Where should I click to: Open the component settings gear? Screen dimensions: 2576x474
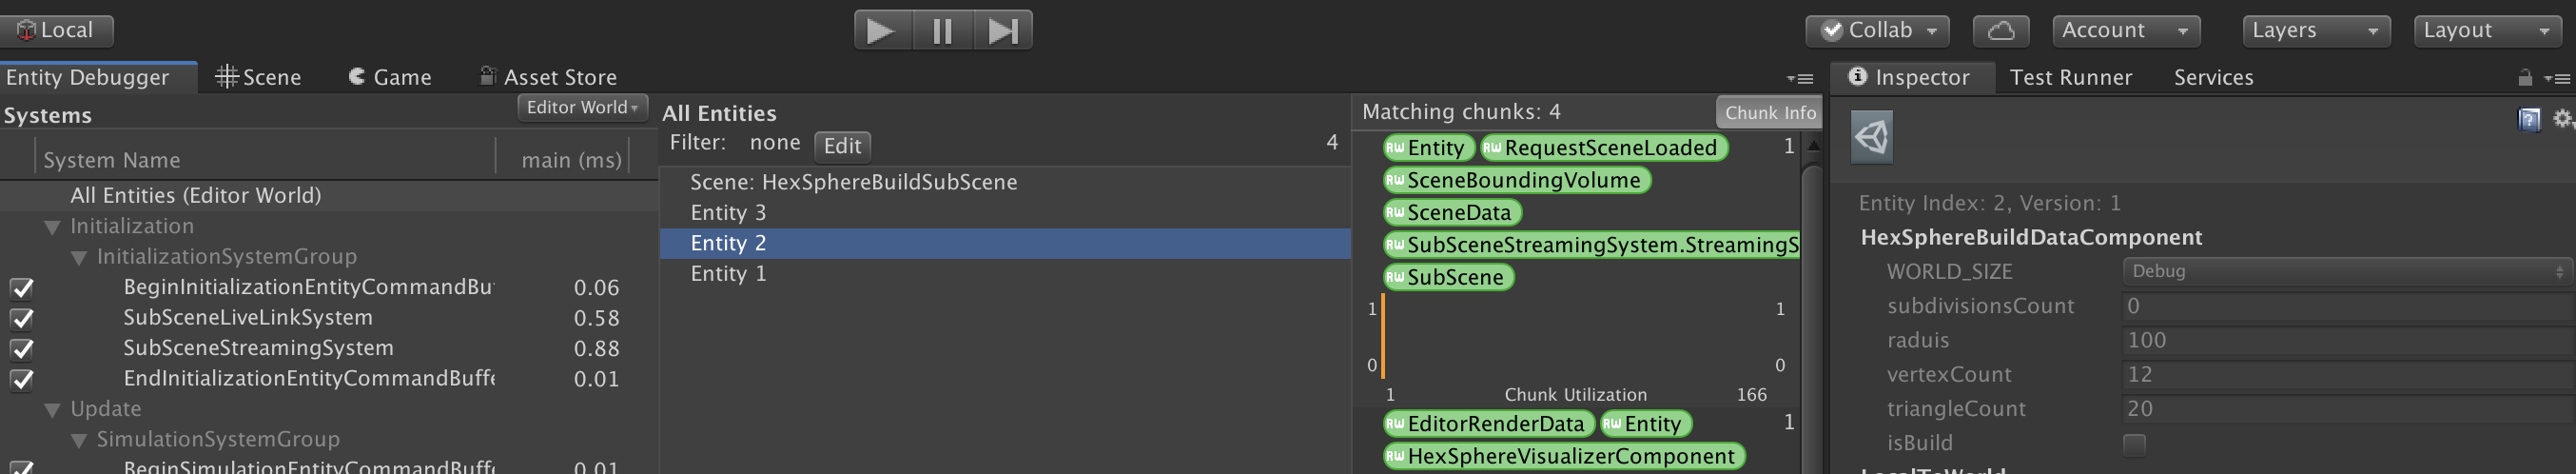pos(2562,120)
